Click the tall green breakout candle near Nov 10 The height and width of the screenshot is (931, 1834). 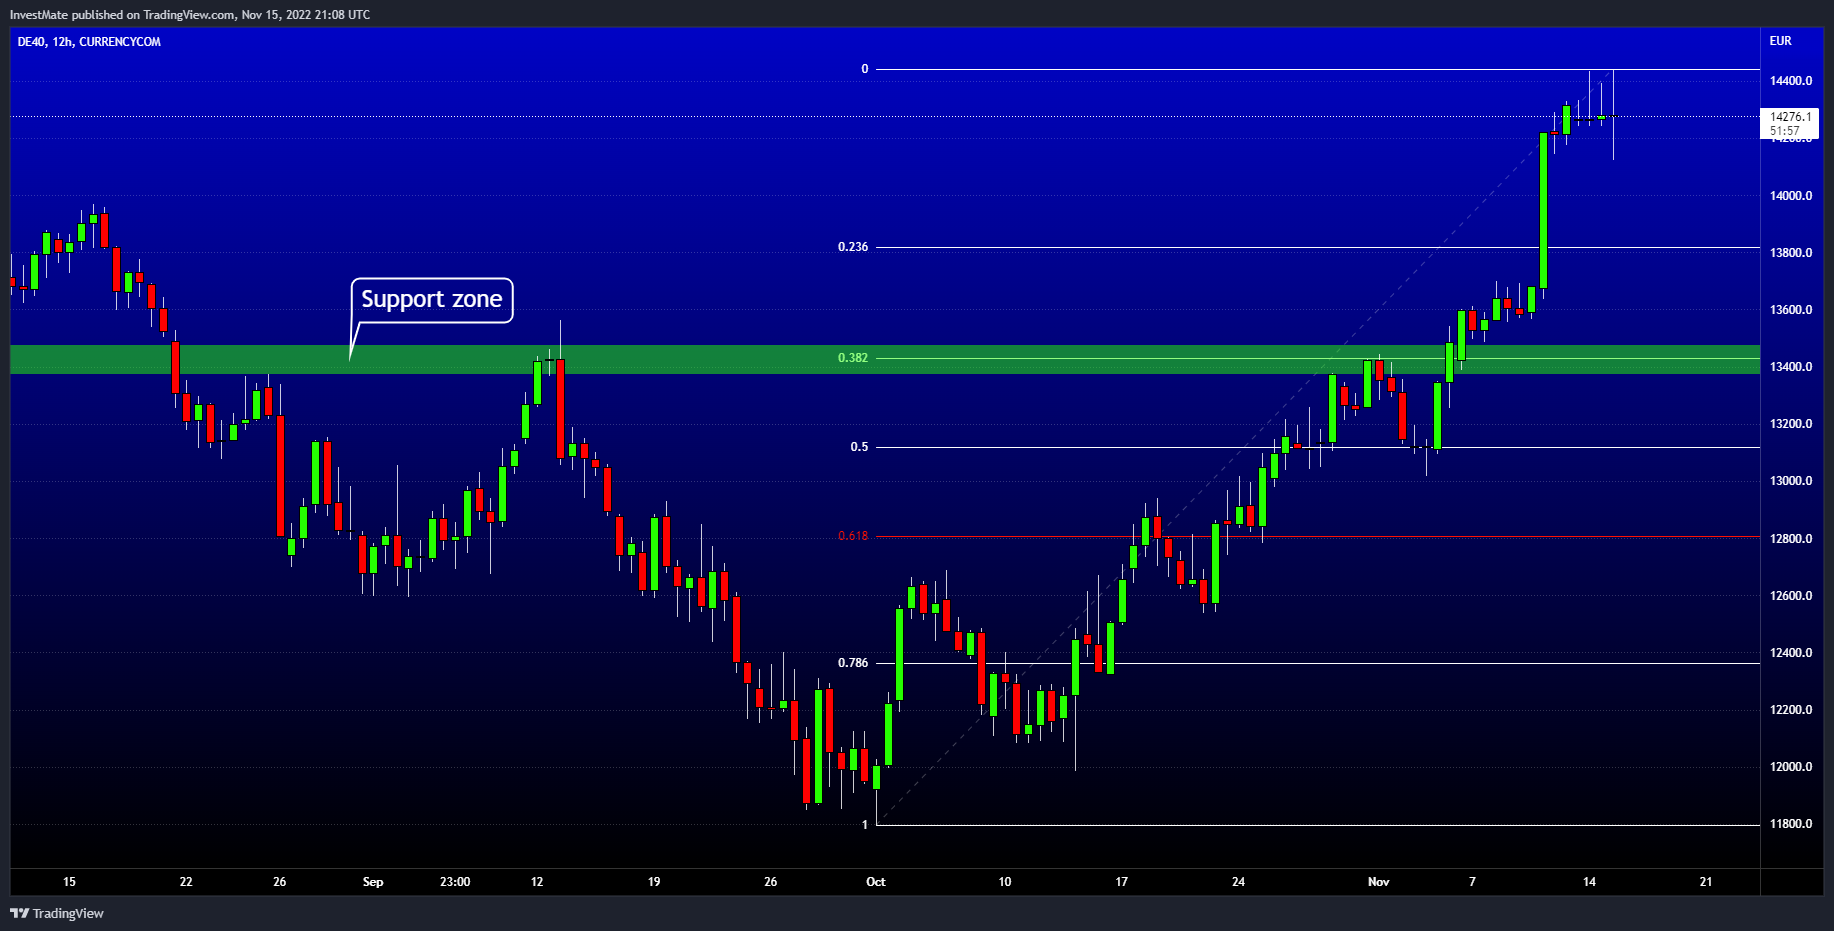[1544, 211]
